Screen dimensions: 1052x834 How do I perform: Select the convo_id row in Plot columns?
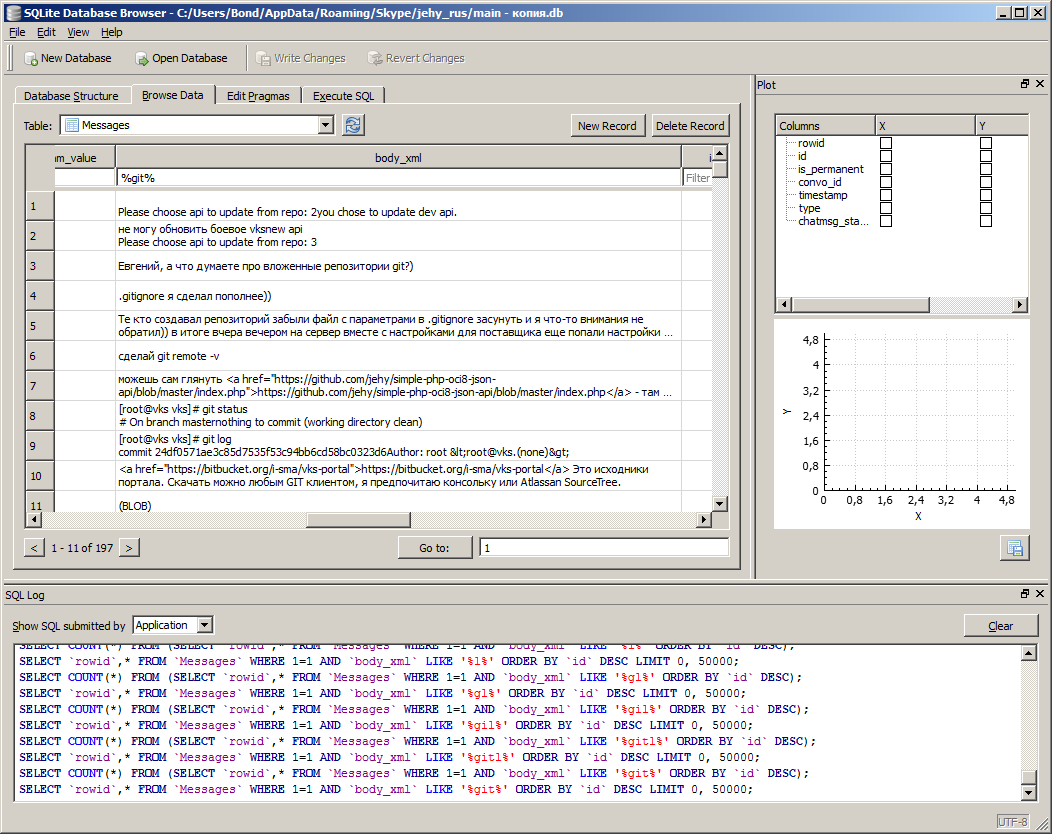[819, 182]
